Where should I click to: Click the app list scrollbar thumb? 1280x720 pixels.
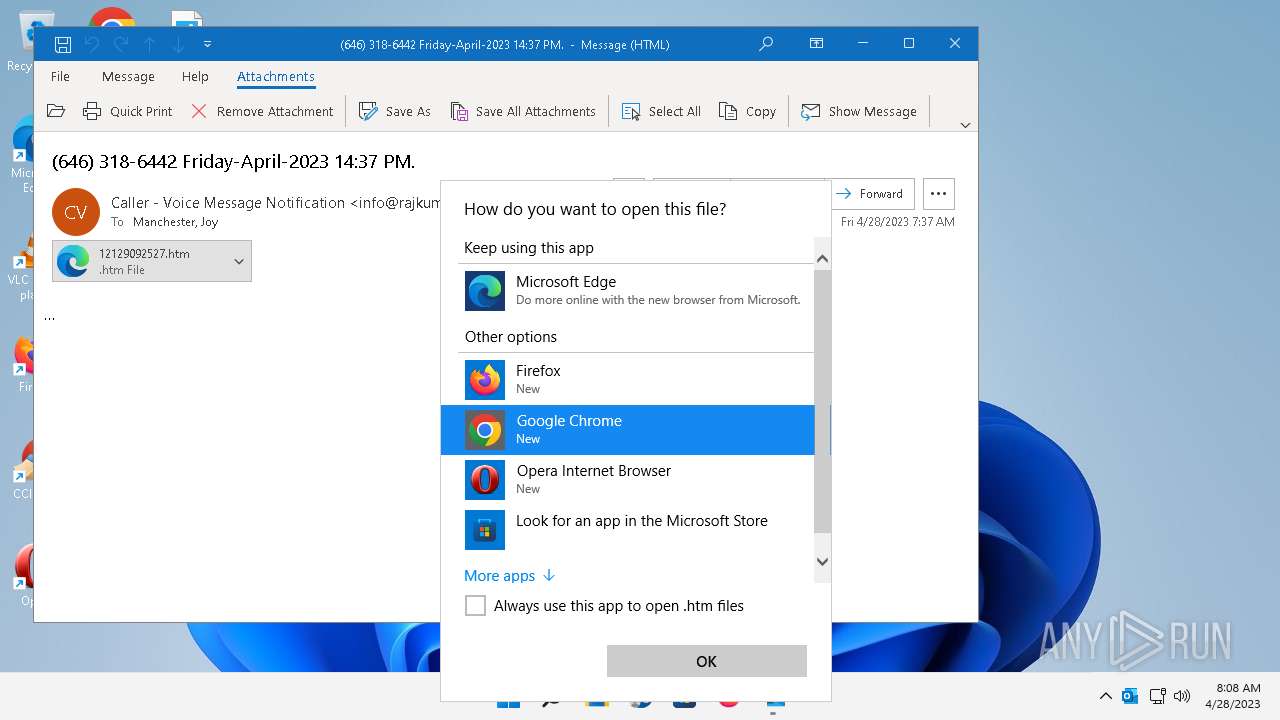pyautogui.click(x=822, y=400)
